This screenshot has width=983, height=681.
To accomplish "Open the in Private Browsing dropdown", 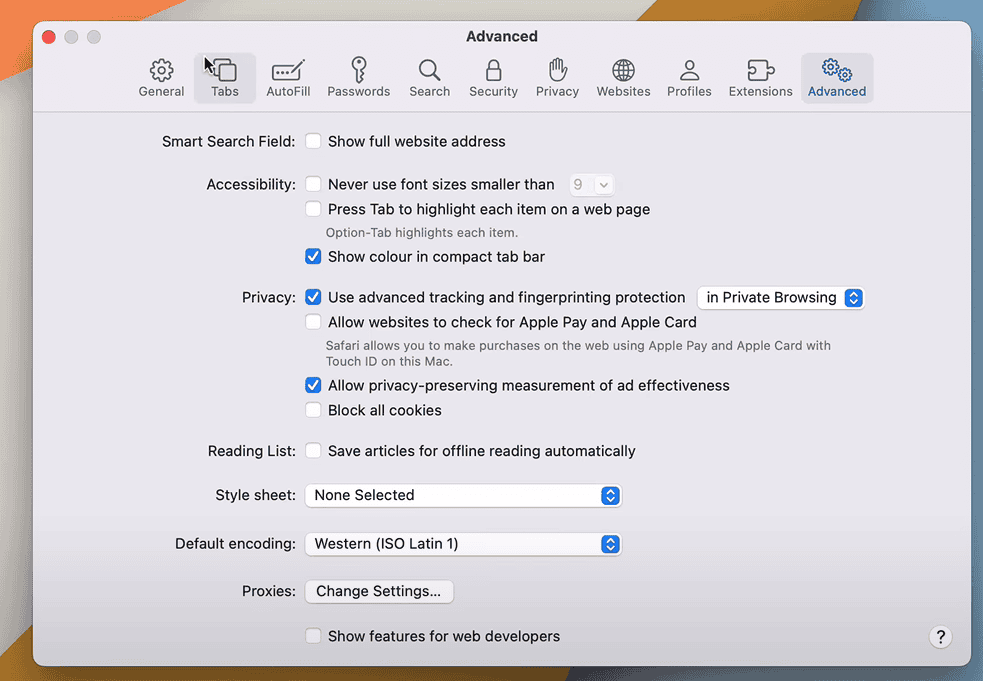I will point(780,298).
